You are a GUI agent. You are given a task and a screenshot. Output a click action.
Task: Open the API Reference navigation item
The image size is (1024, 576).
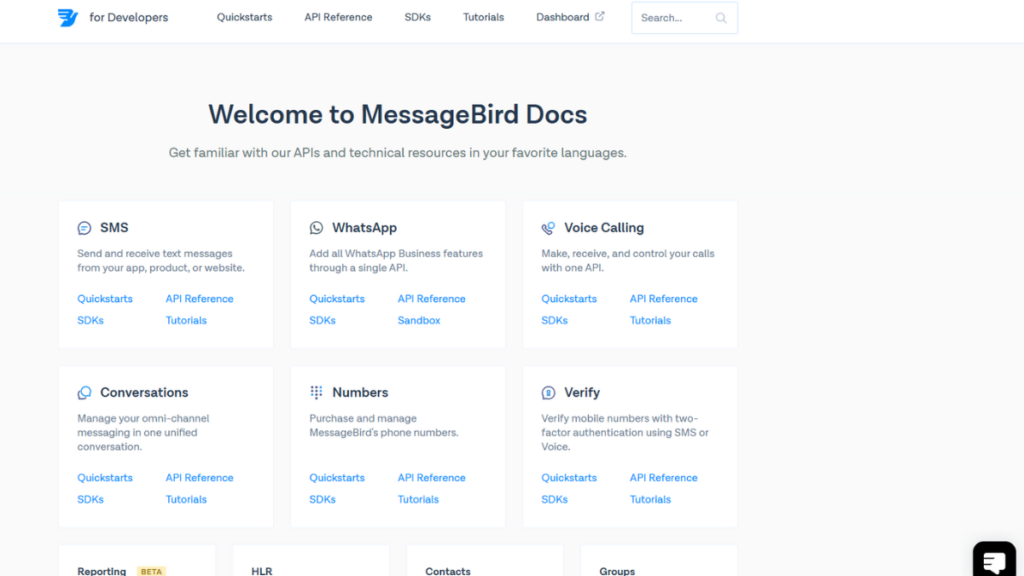tap(338, 17)
